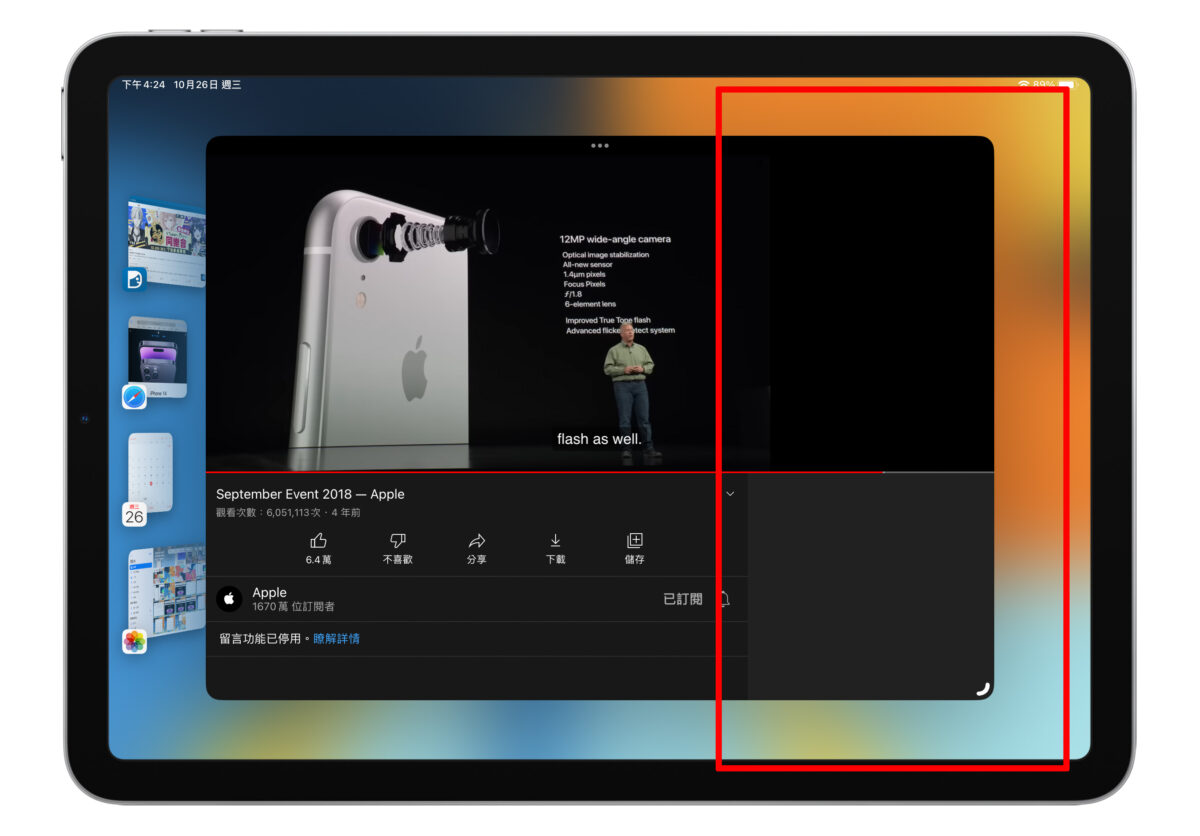
Task: Expand the video description chevron
Action: [x=730, y=494]
